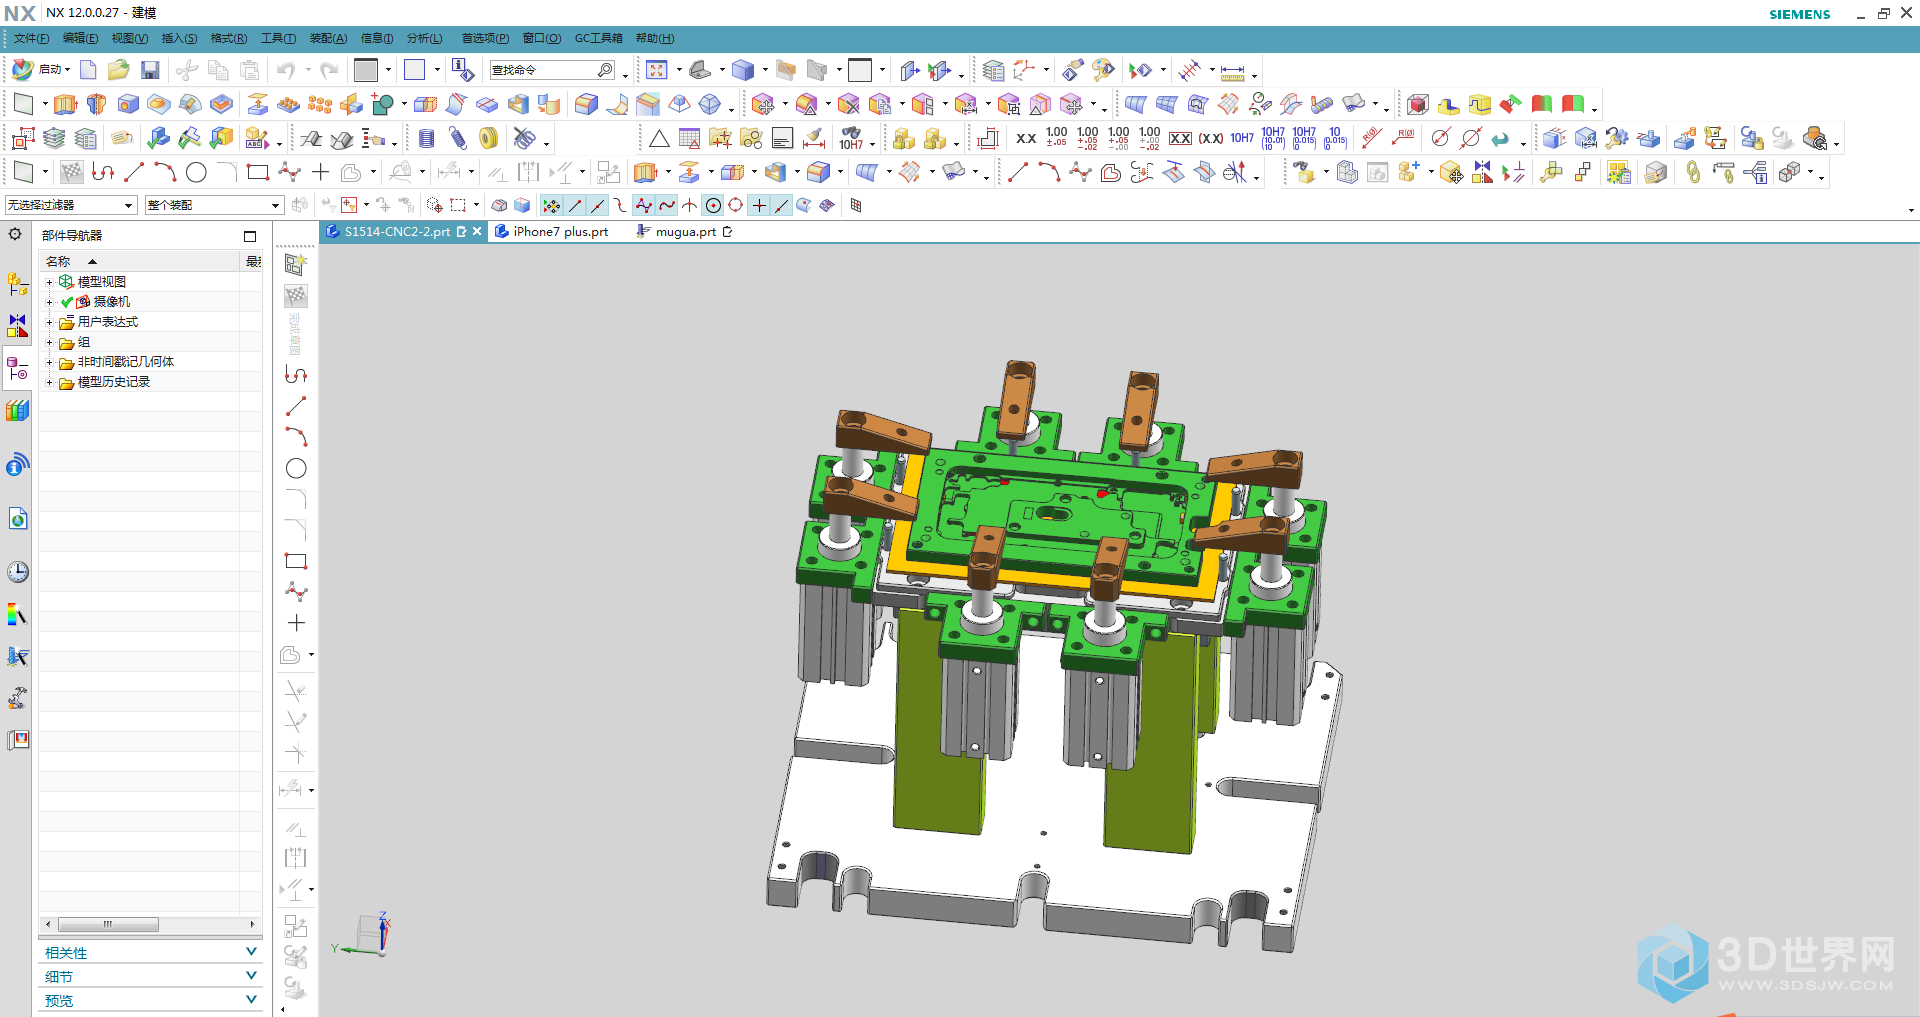Screen dimensions: 1920x1017
Task: Open the GC工具箱 menu
Action: (x=598, y=38)
